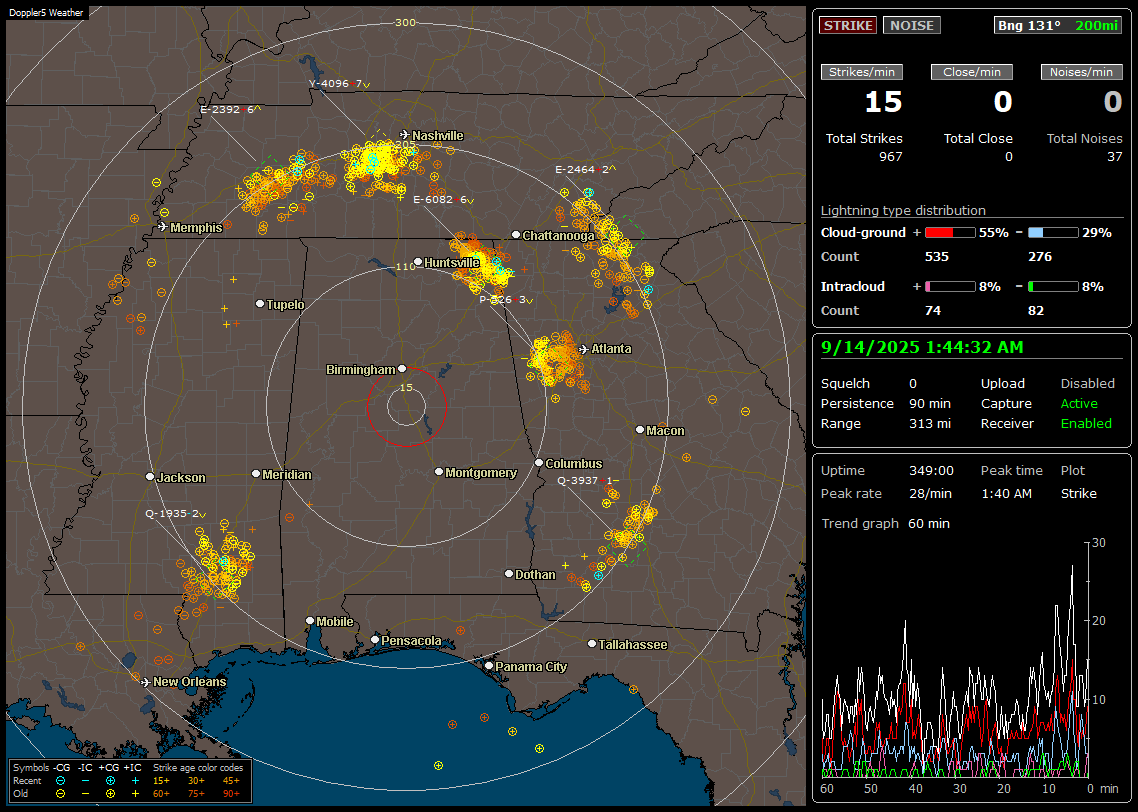Select the Close/min label button
Image resolution: width=1138 pixels, height=812 pixels.
pyautogui.click(x=972, y=72)
